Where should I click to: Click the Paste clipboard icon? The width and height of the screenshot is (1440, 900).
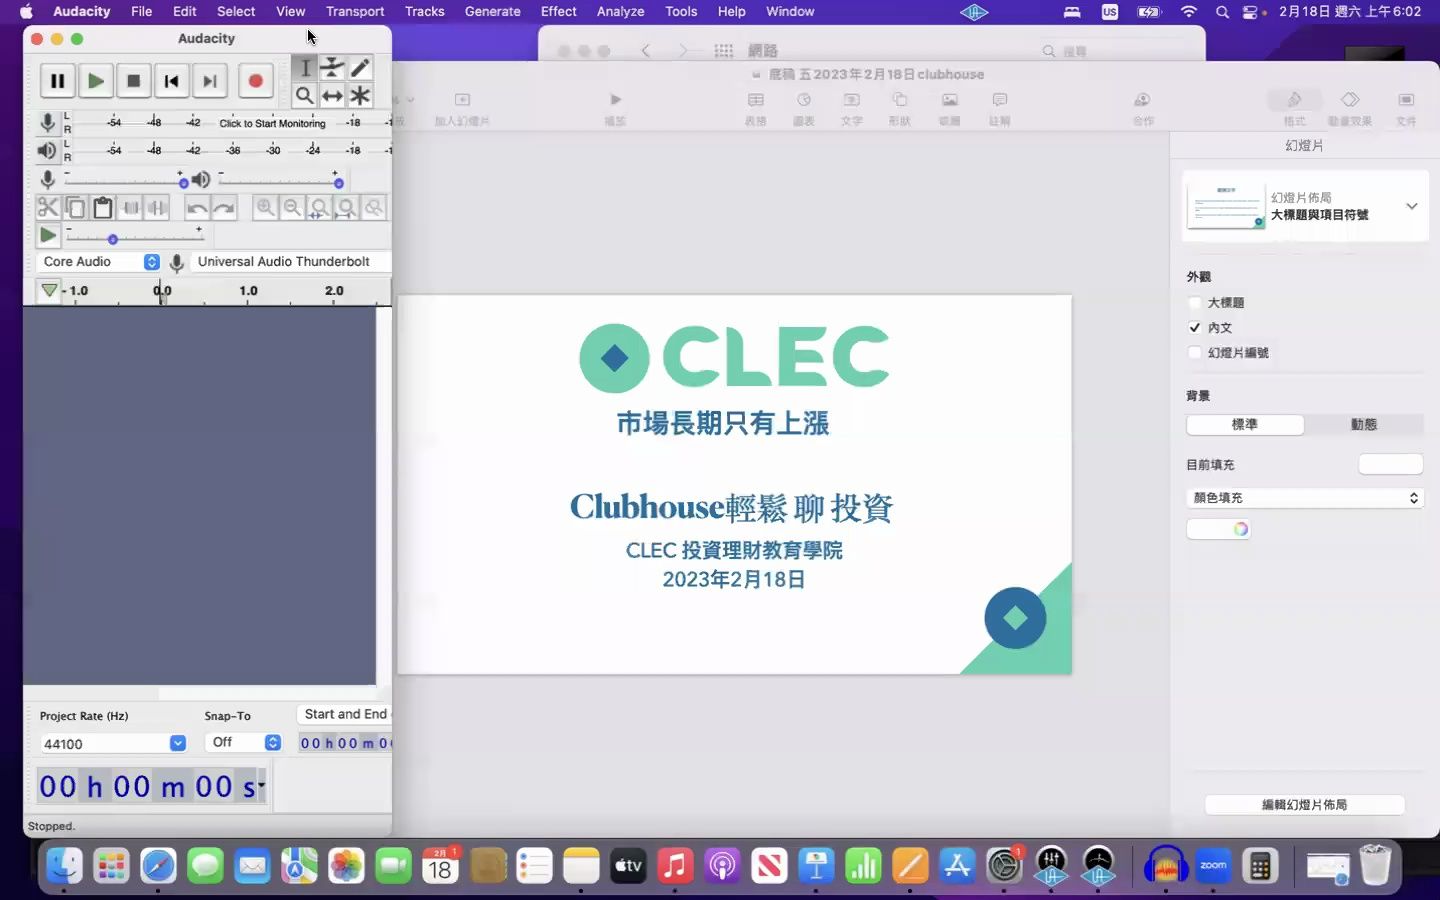(x=102, y=207)
